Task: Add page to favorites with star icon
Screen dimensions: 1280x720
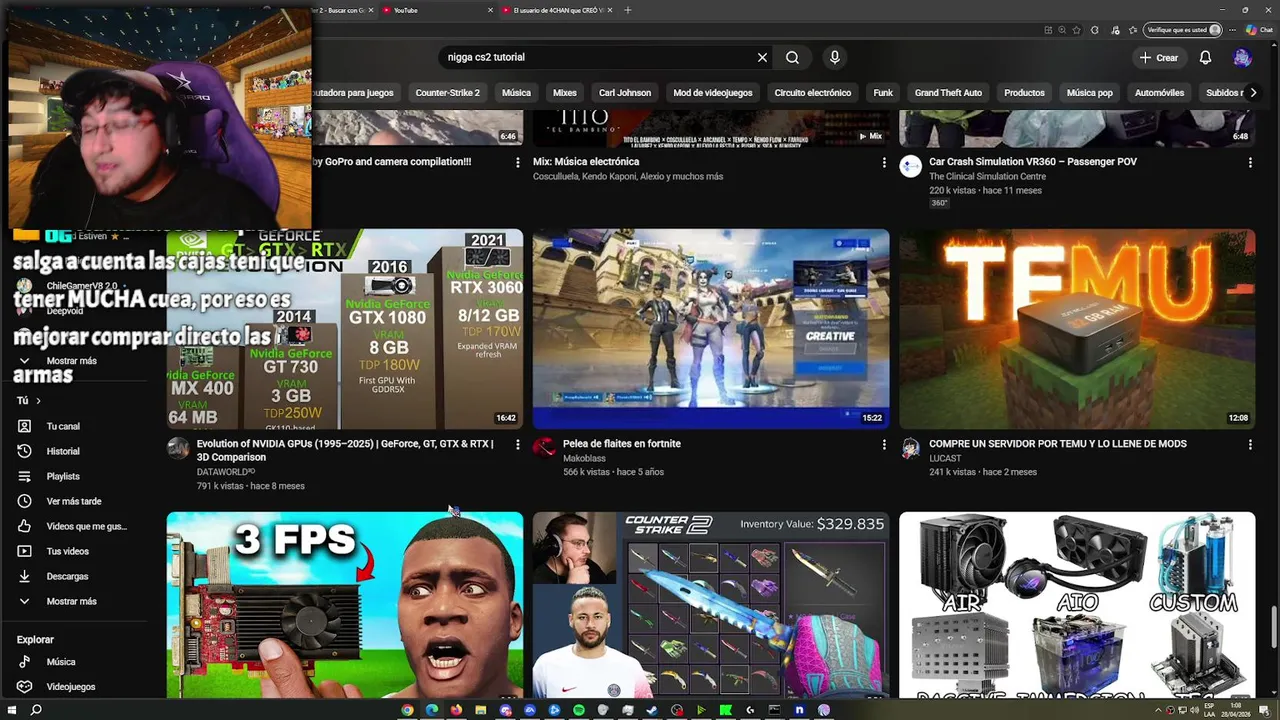Action: (1077, 30)
